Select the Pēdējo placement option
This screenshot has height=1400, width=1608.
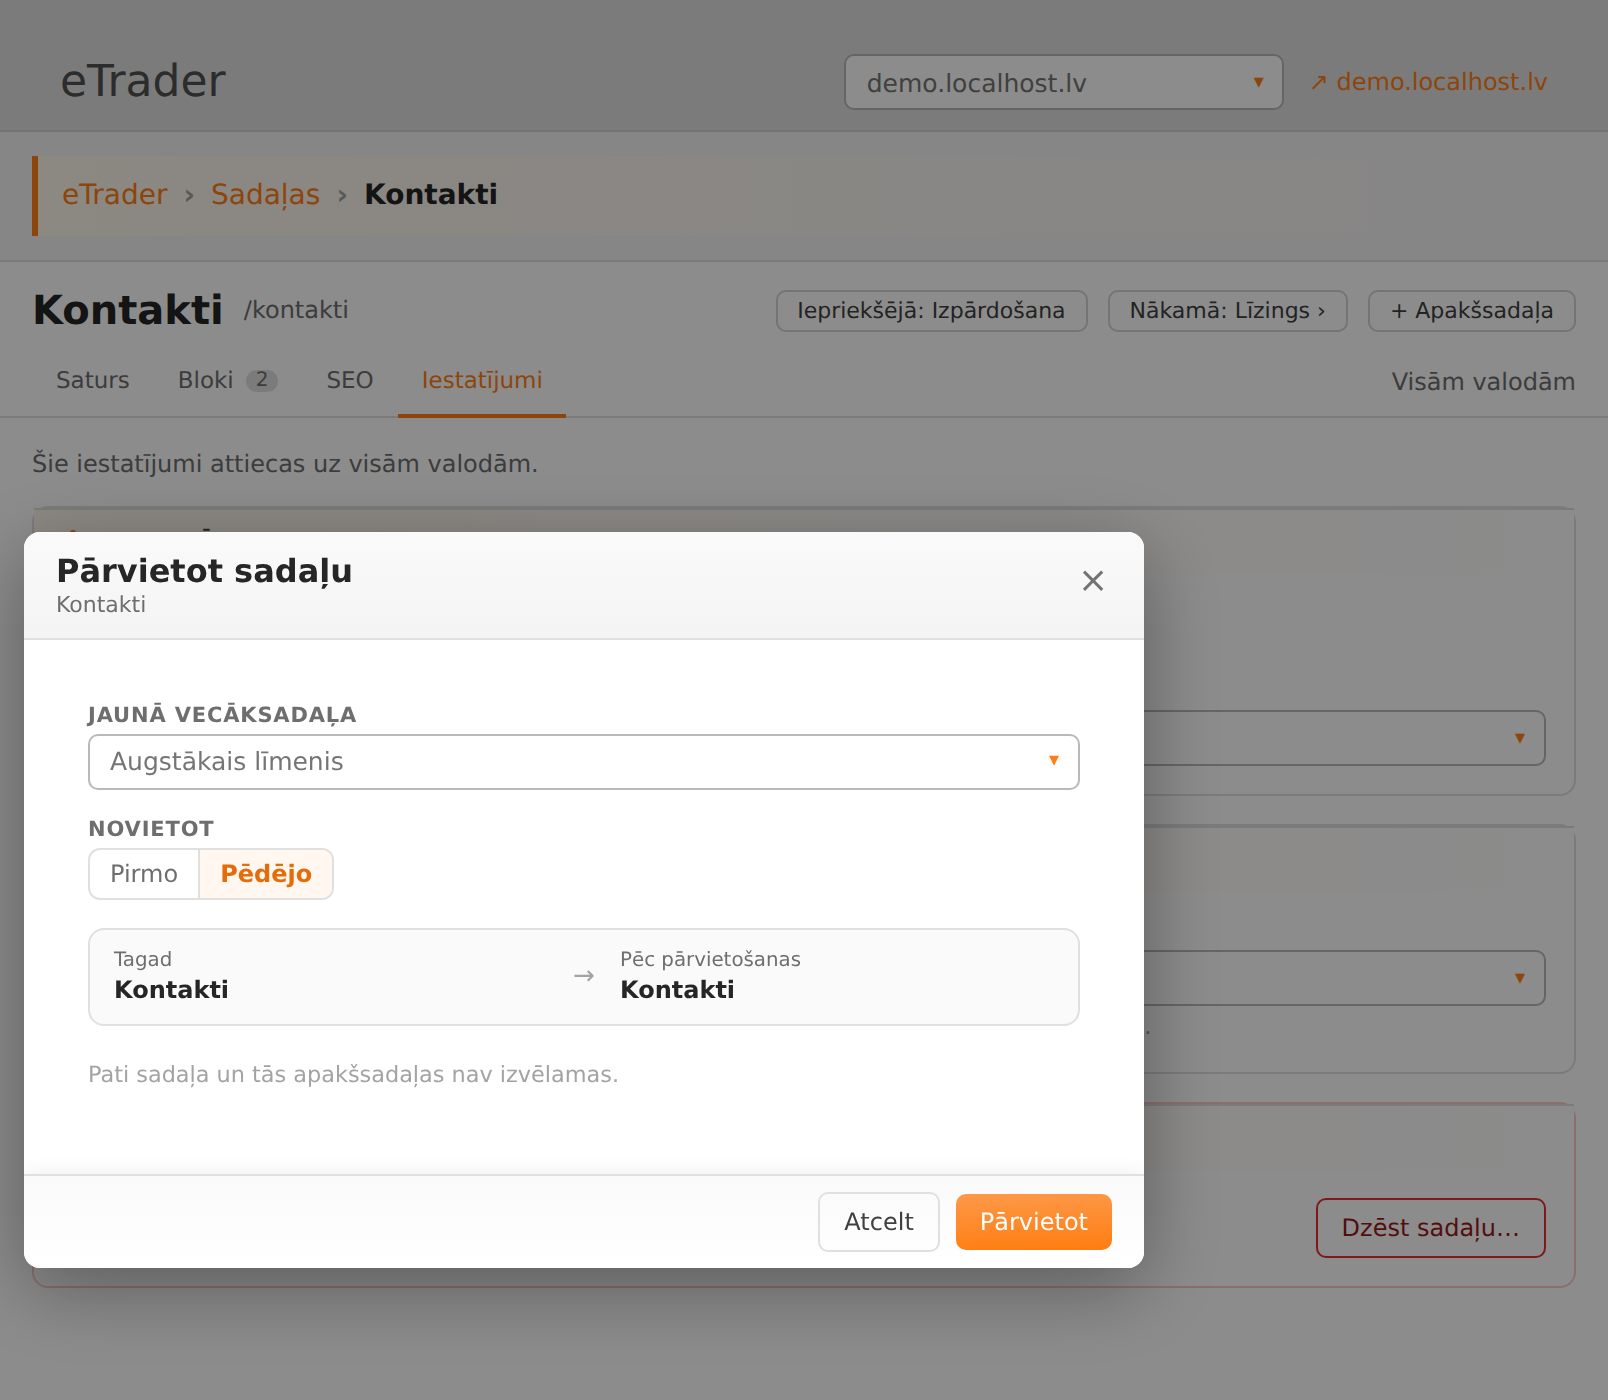(266, 874)
